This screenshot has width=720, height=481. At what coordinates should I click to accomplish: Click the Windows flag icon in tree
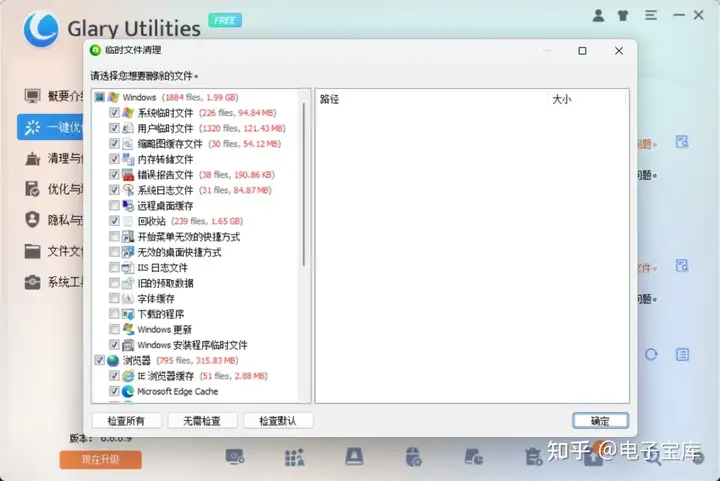tap(113, 97)
